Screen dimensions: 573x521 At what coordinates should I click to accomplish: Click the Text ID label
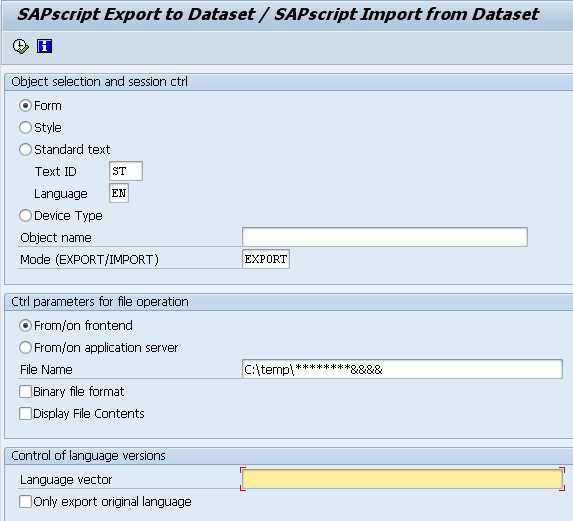click(56, 171)
